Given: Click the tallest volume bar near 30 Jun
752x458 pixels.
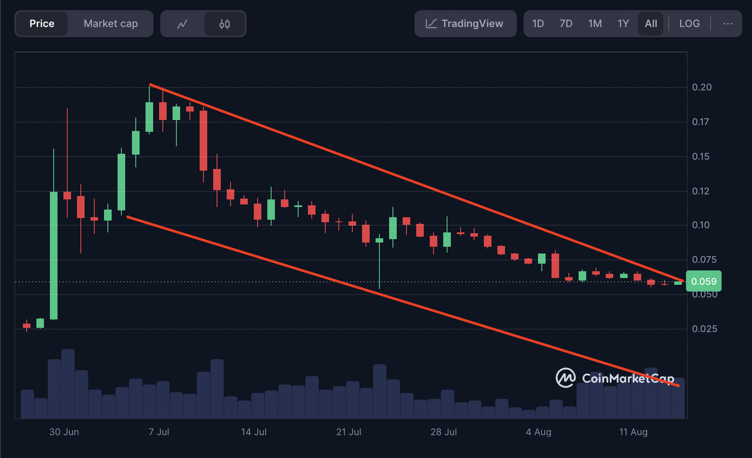Looking at the screenshot, I should [68, 383].
